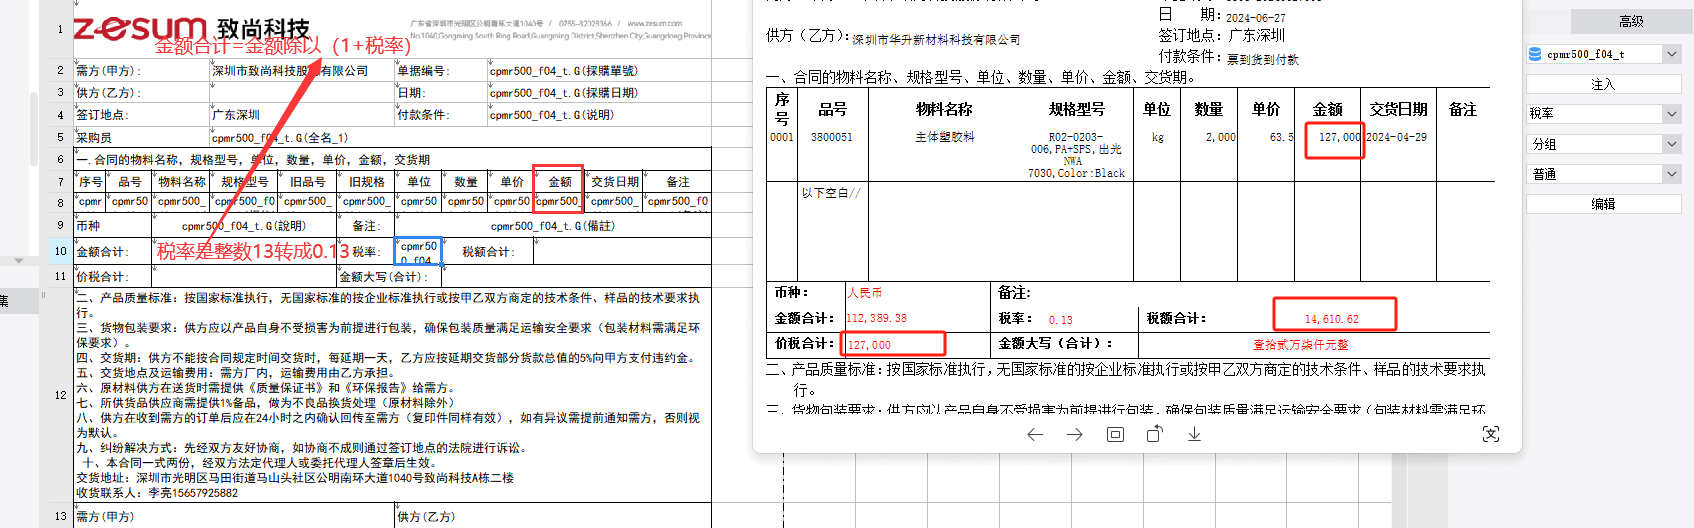The height and width of the screenshot is (528, 1694).
Task: Select the 金额 header cell in row 7
Action: tap(559, 181)
